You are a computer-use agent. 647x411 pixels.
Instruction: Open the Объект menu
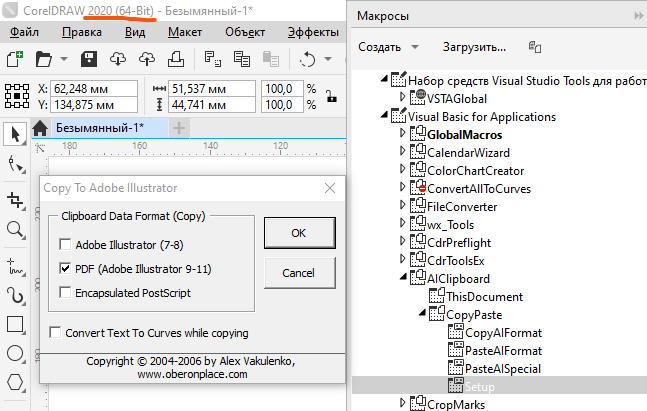point(245,32)
